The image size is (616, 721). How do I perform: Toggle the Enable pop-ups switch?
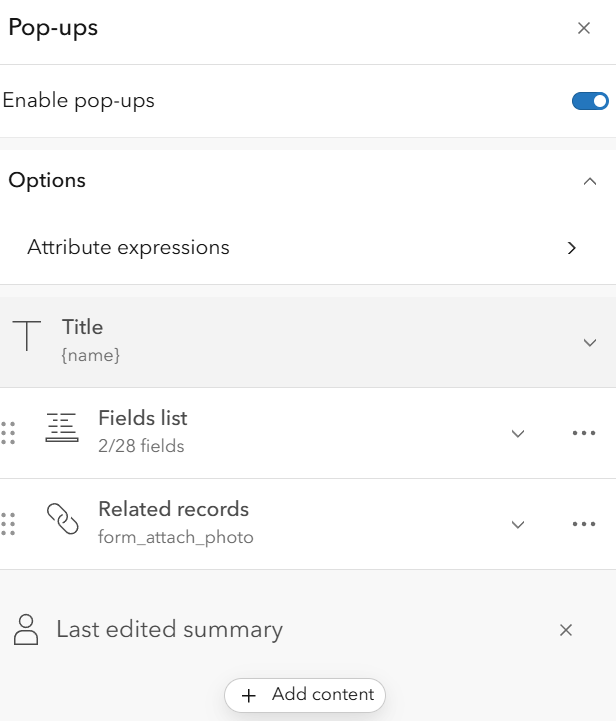(590, 101)
